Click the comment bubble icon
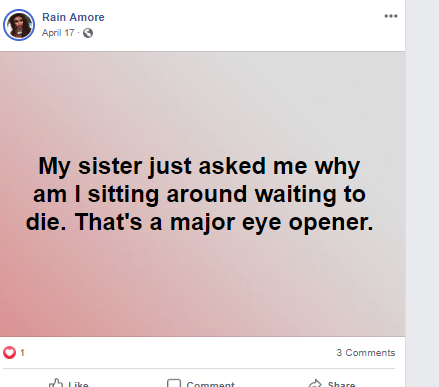The width and height of the screenshot is (439, 387). pos(174,383)
